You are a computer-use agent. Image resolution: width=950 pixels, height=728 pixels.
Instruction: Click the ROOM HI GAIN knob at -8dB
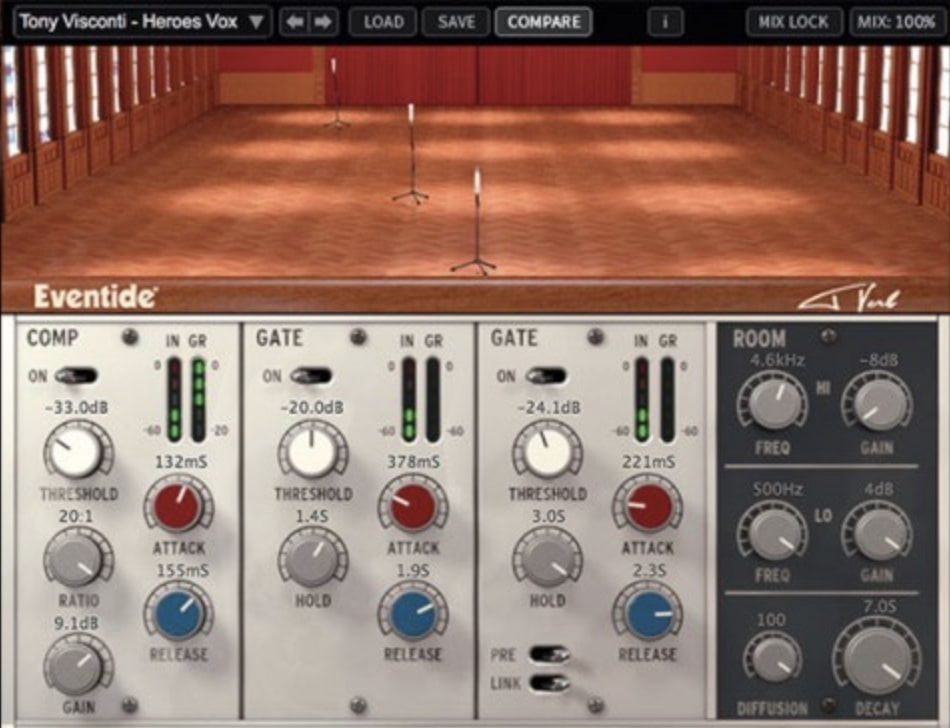[877, 402]
